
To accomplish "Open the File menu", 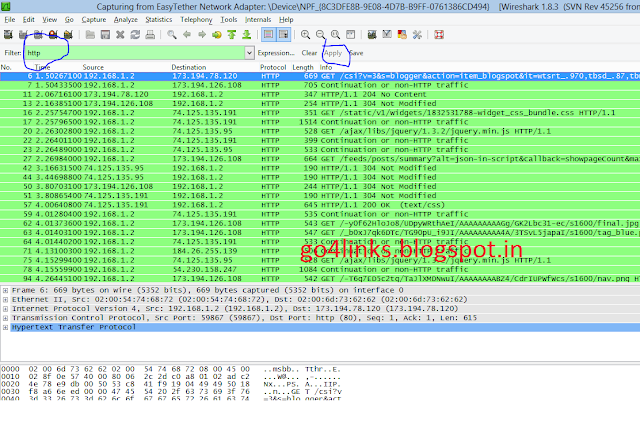I will point(10,20).
